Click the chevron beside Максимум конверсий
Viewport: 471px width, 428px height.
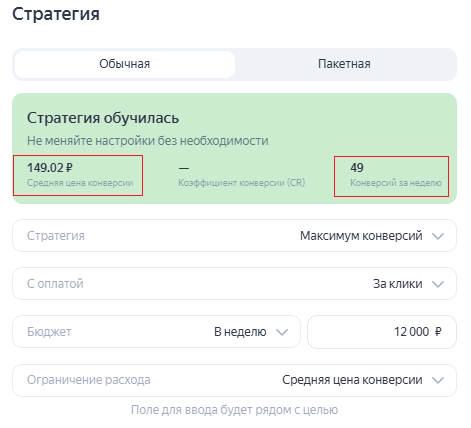(438, 236)
